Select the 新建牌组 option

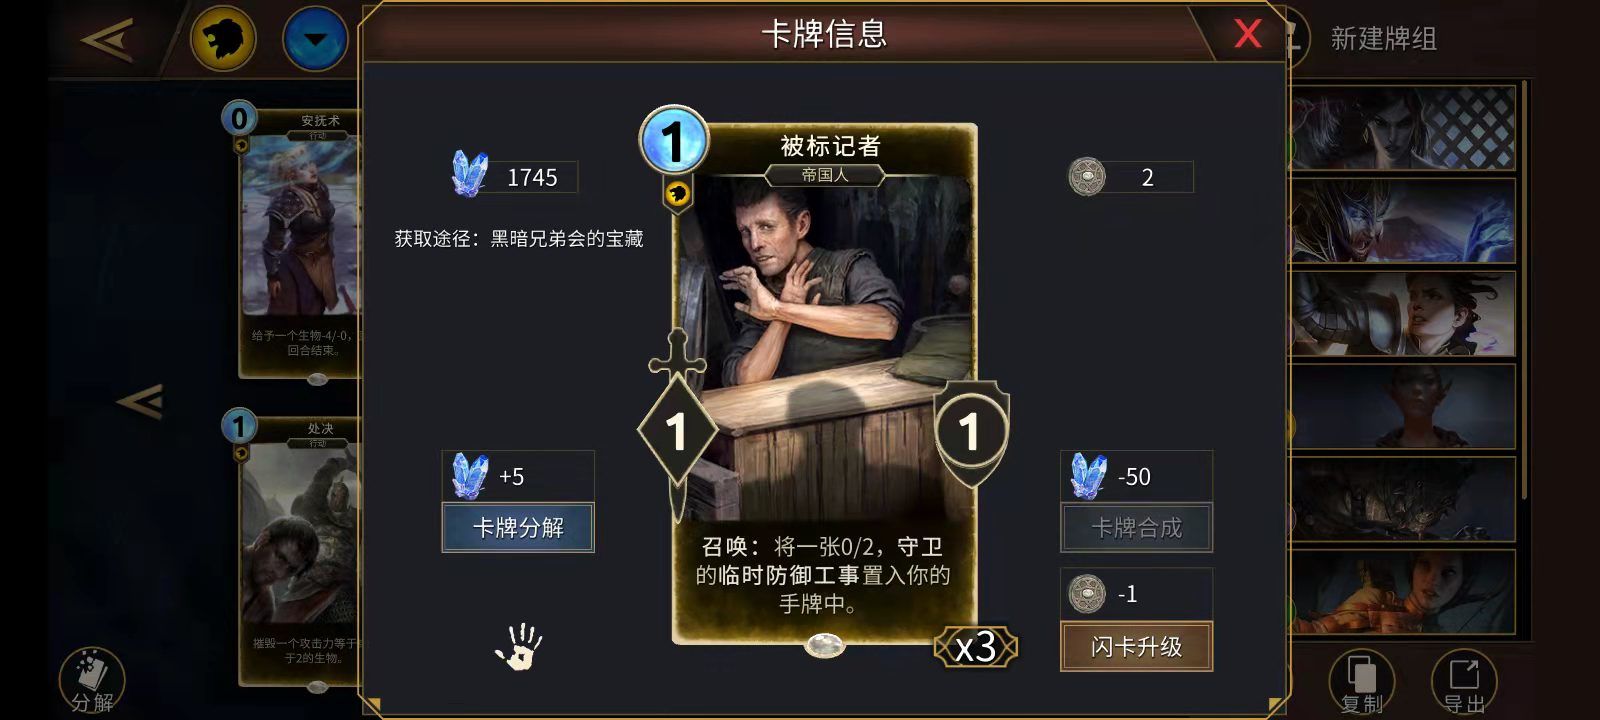click(x=1383, y=39)
